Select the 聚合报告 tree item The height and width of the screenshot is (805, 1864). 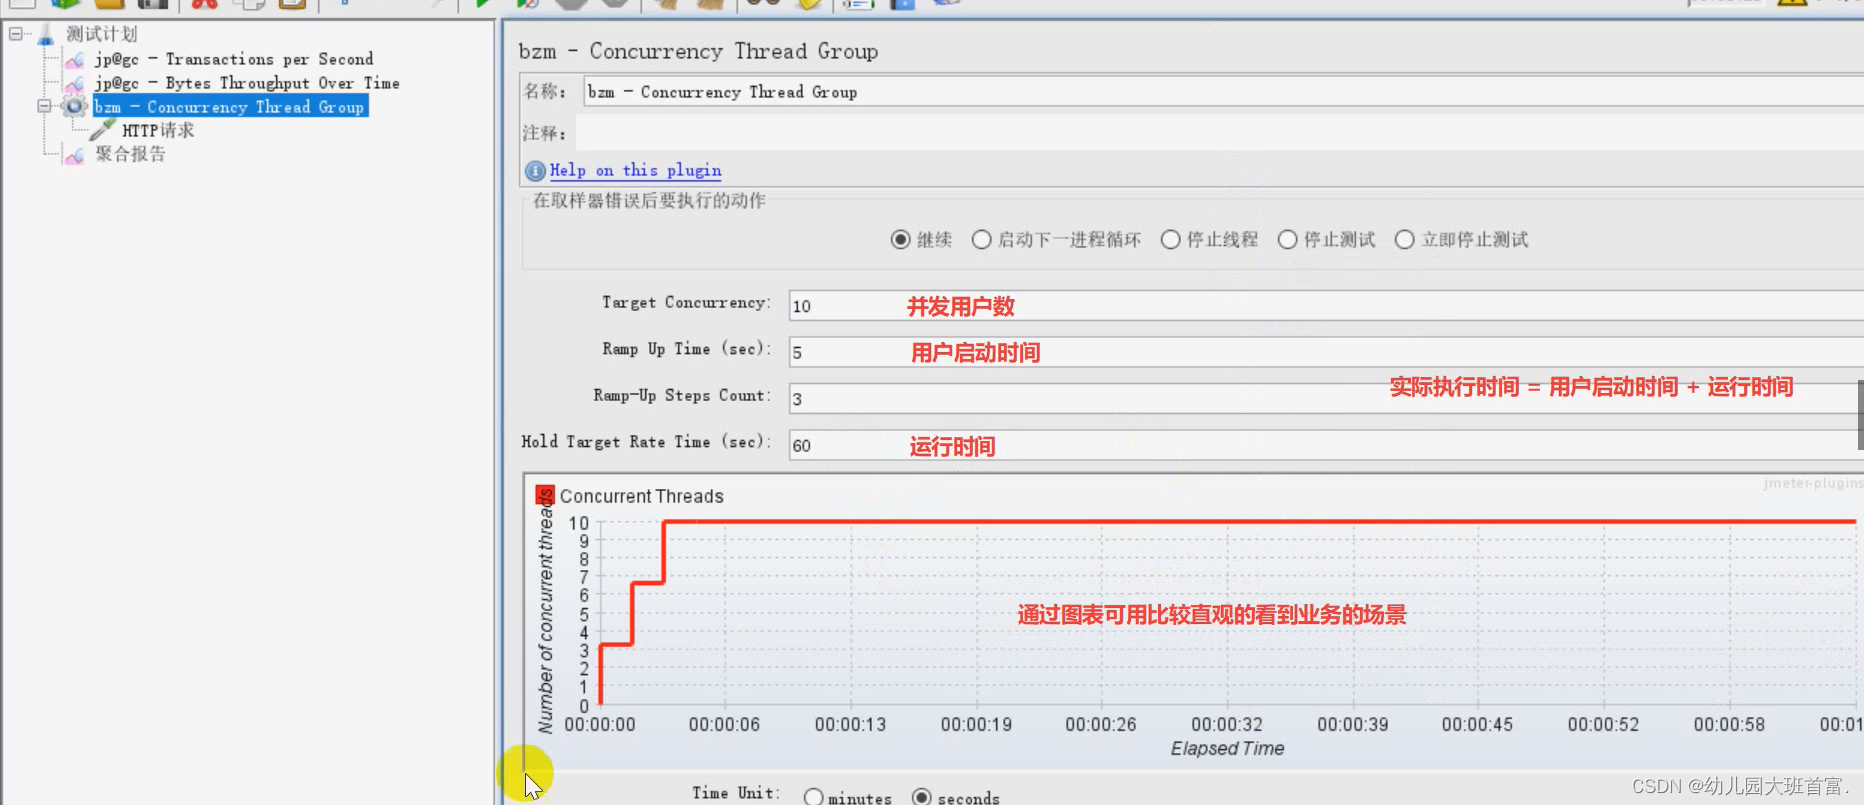click(x=130, y=155)
